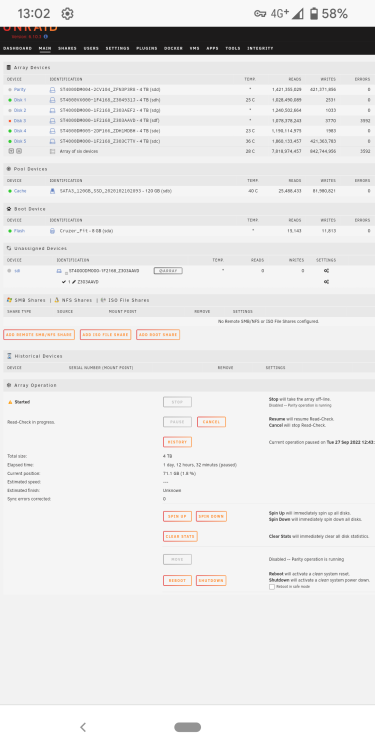375x750 pixels.
Task: Open the Apps tab
Action: pyautogui.click(x=212, y=48)
